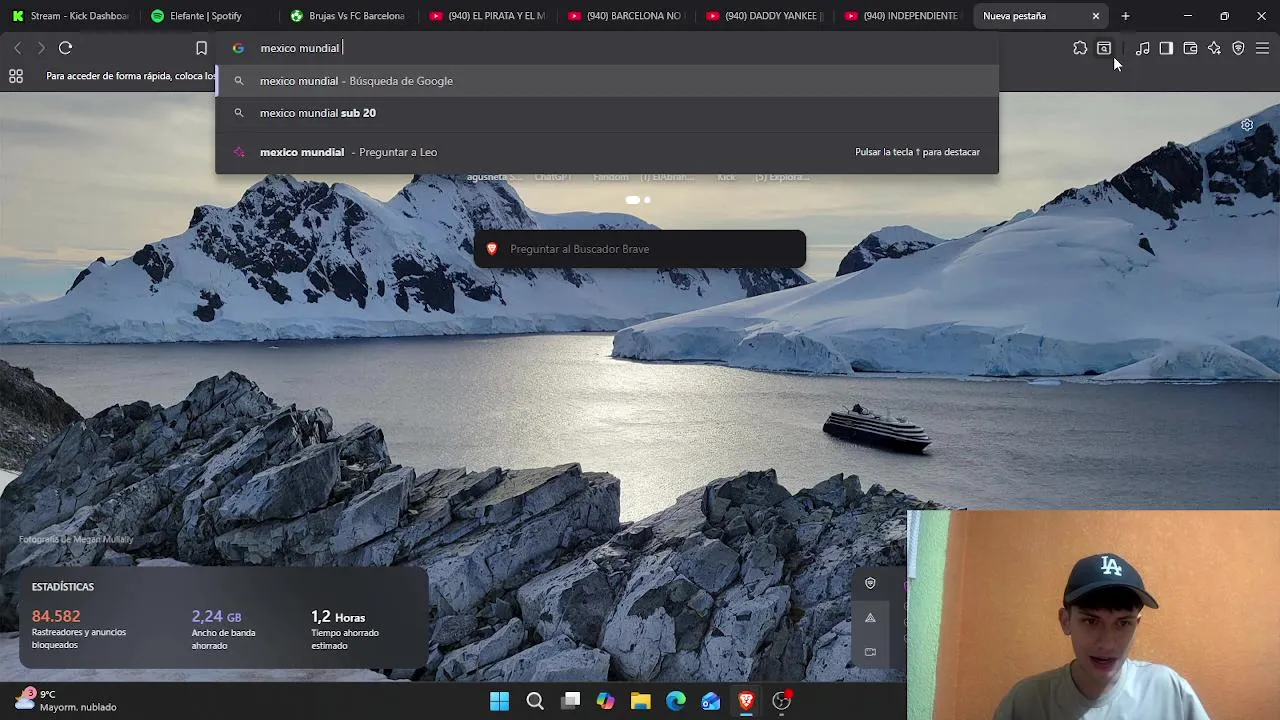Open File Explorer from the taskbar
Viewport: 1280px width, 720px height.
click(x=640, y=701)
